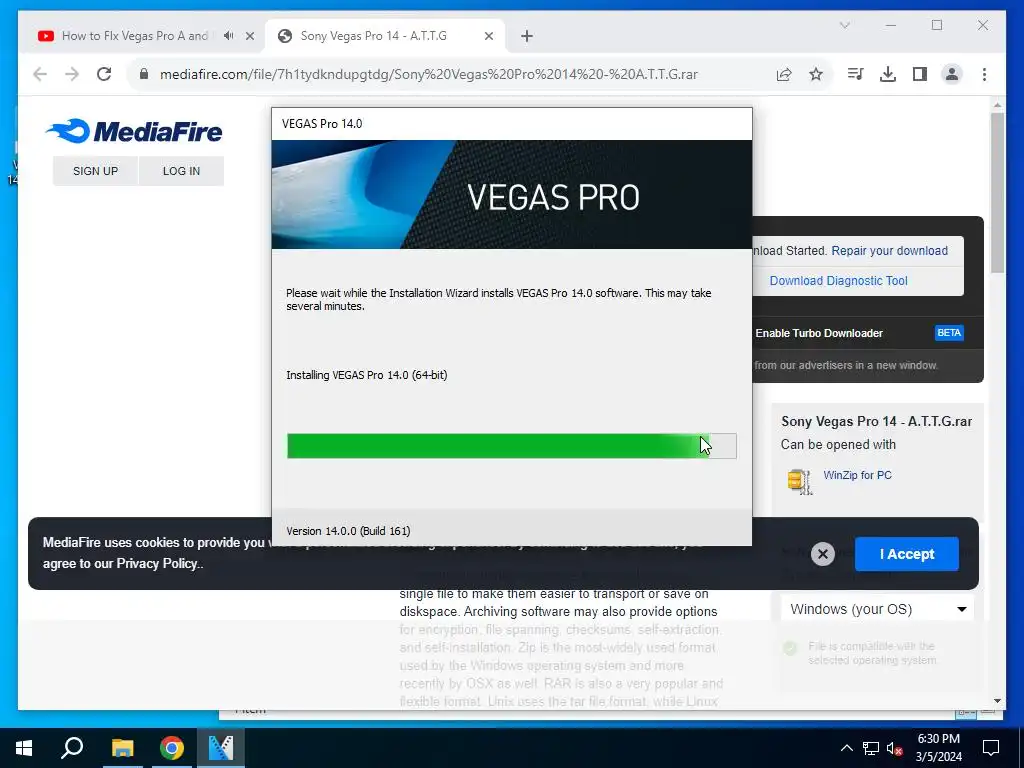Click the page vertical scrollbar thumb
The width and height of the screenshot is (1024, 768).
coord(997,193)
